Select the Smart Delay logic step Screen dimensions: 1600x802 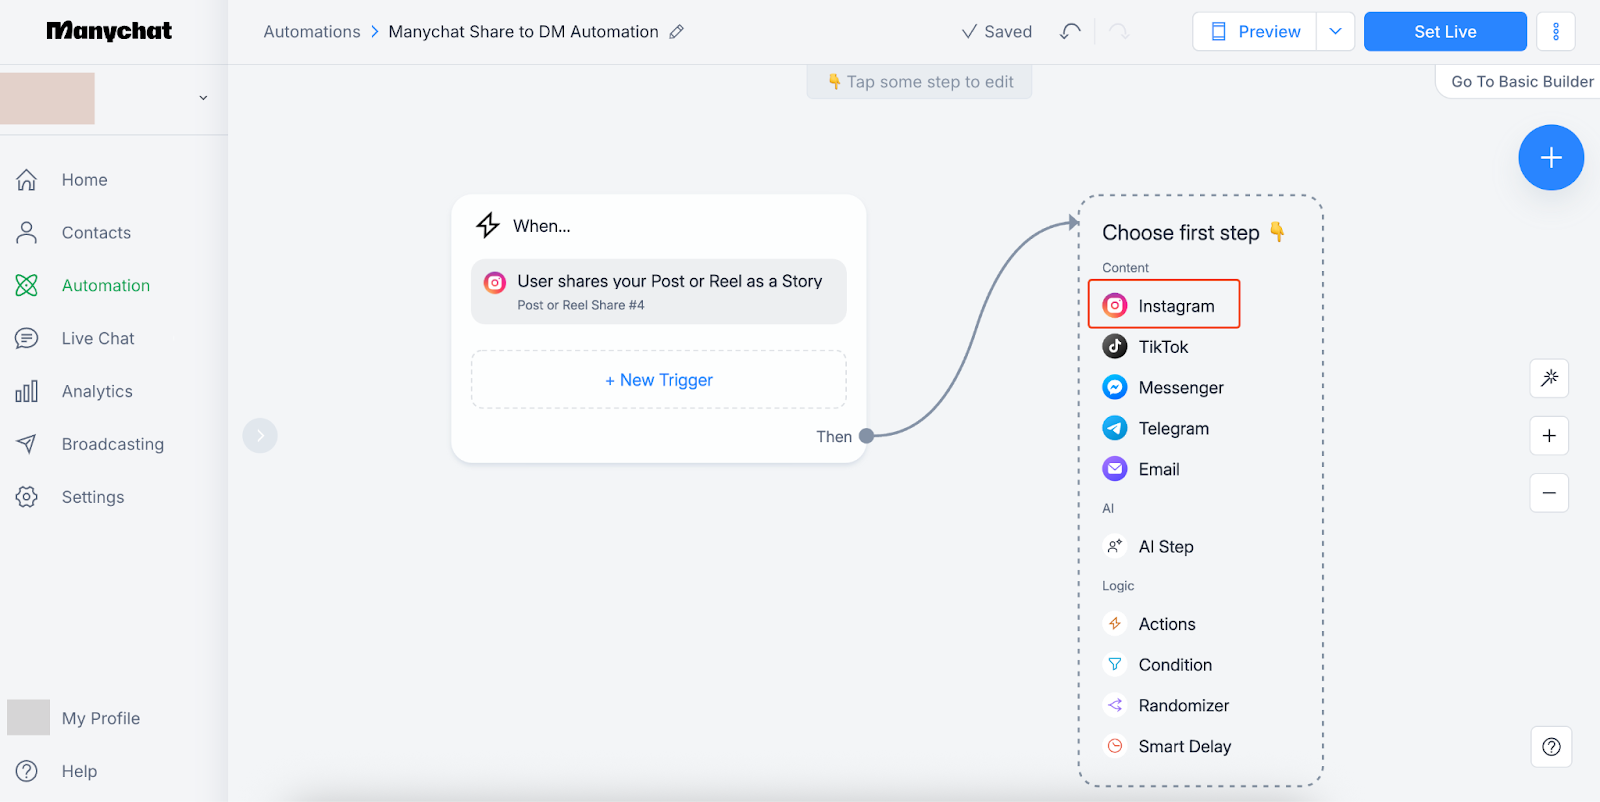[x=1184, y=746]
